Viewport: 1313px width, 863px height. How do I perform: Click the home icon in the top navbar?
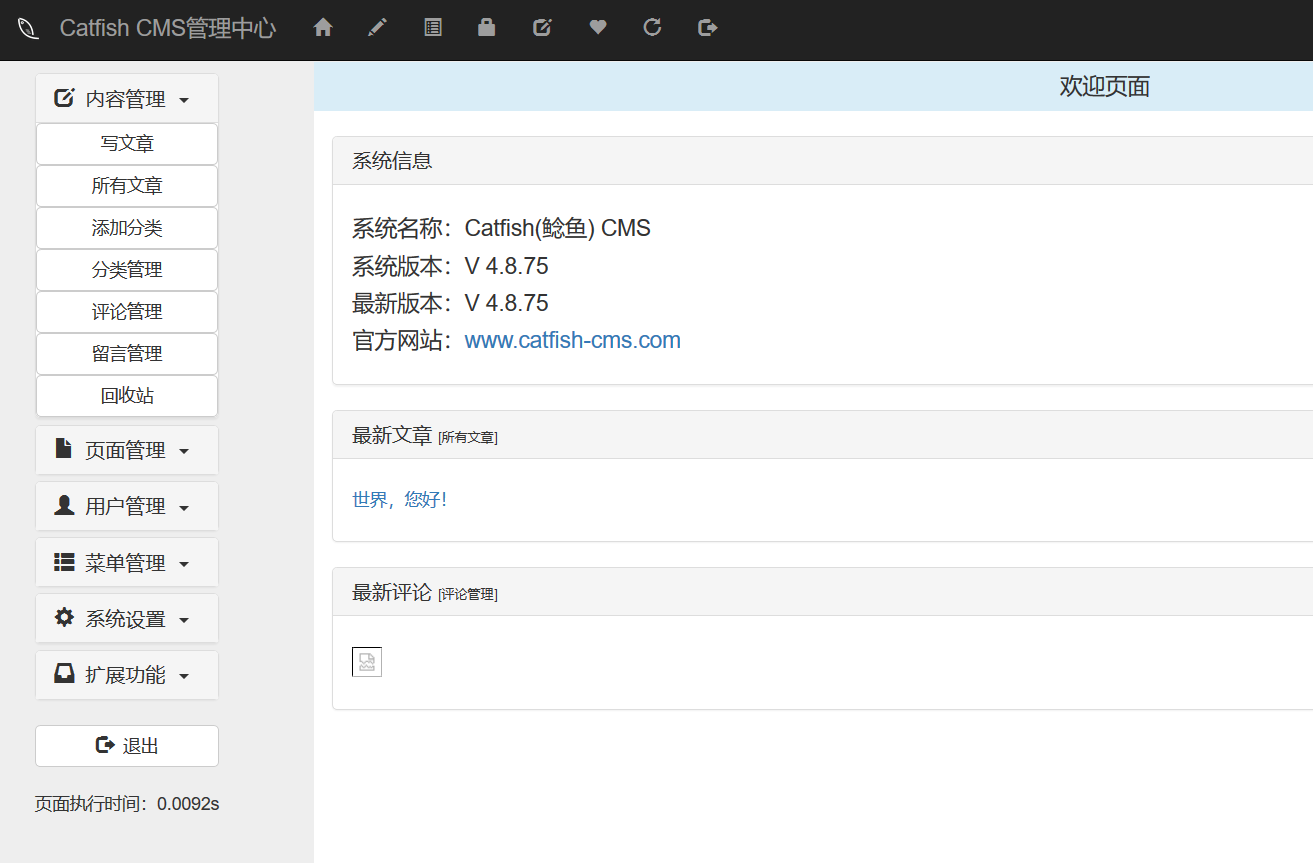click(323, 28)
